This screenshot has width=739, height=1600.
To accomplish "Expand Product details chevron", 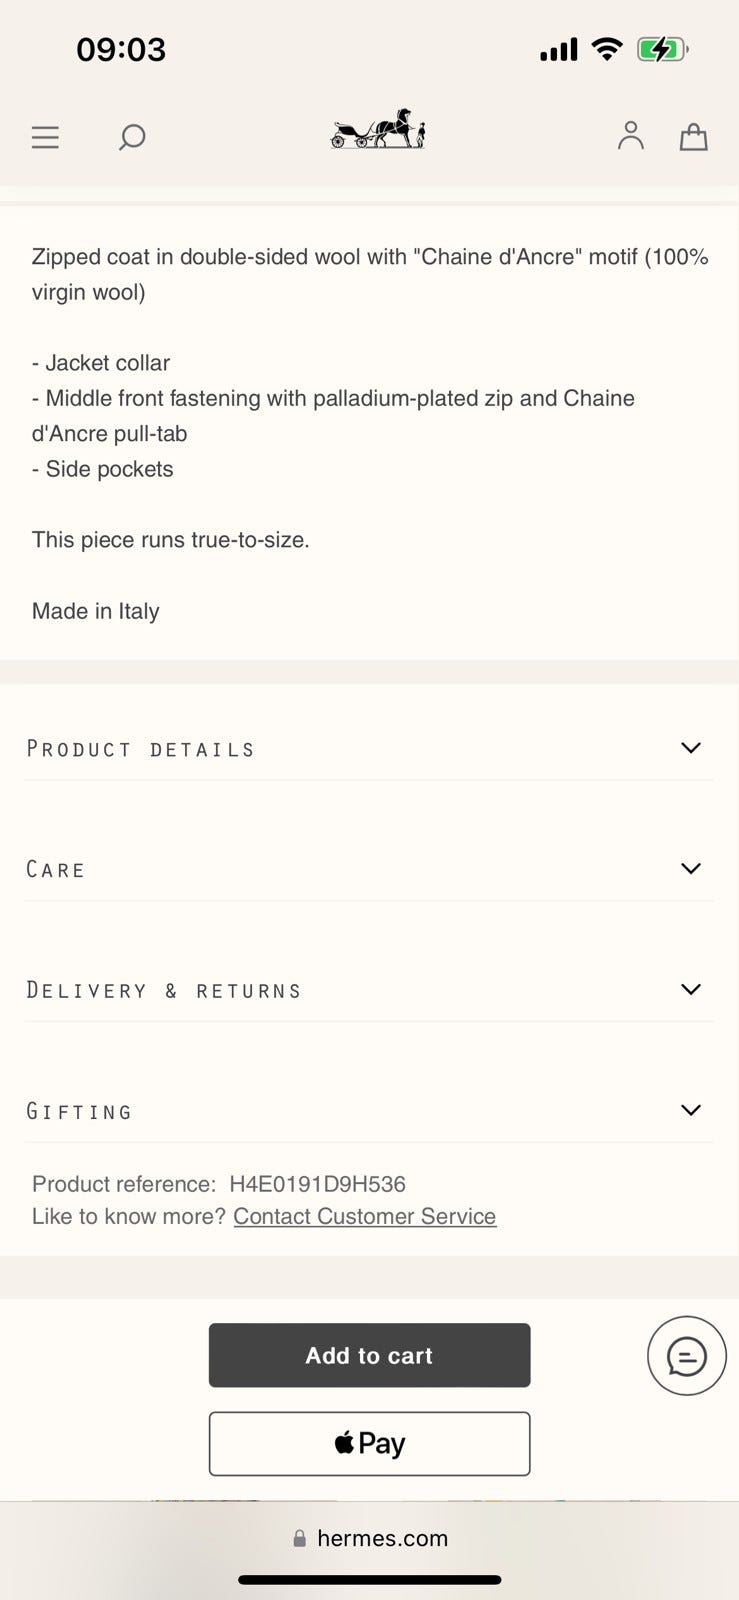I will 690,748.
